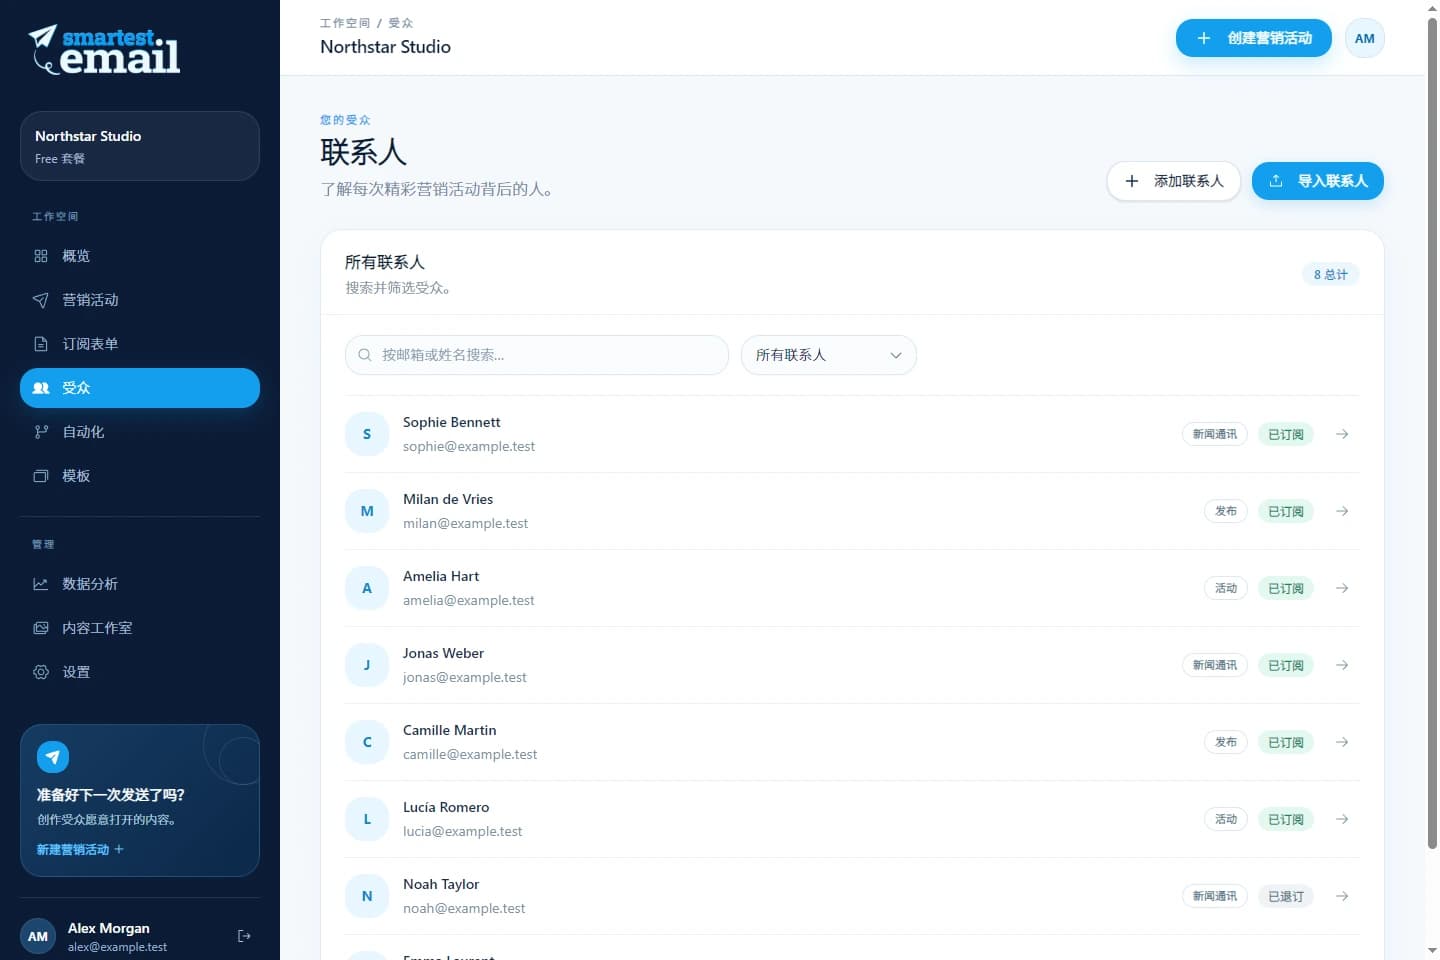Click the 工作空间 breadcrumb link
Viewport: 1440px width, 960px height.
(x=345, y=23)
